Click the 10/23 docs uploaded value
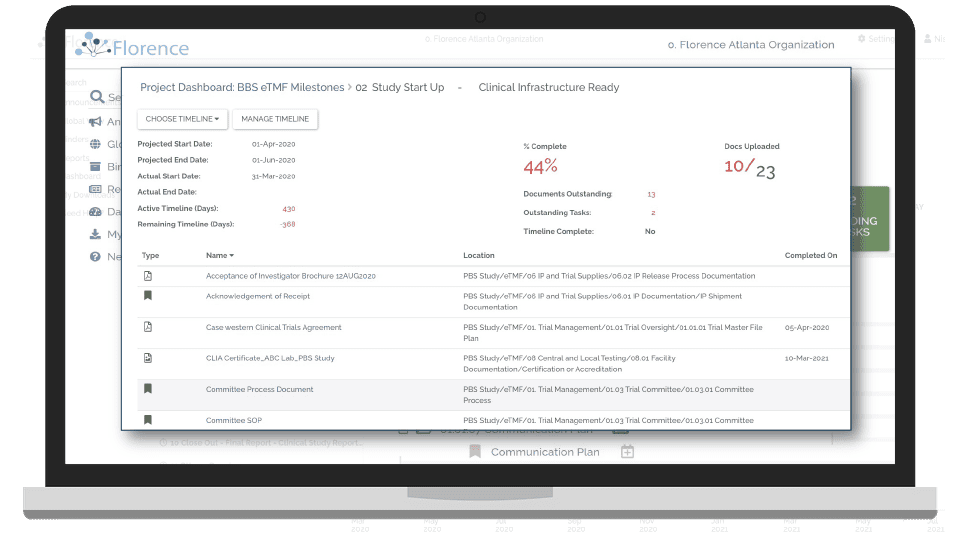 tap(749, 168)
